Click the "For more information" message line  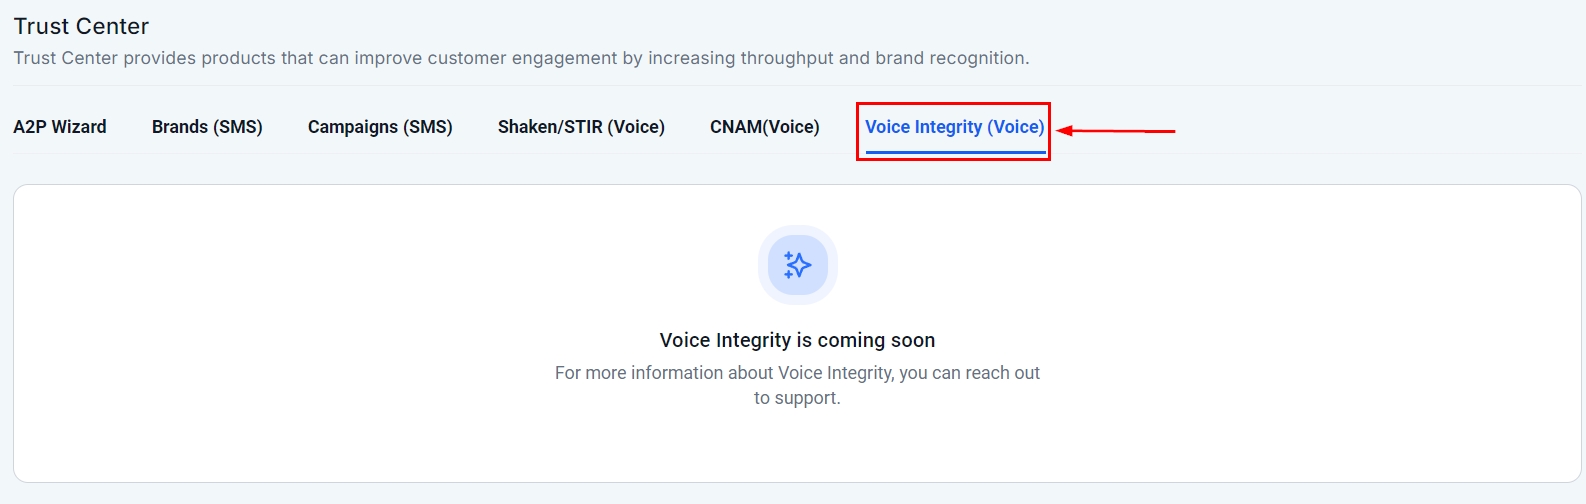[797, 373]
